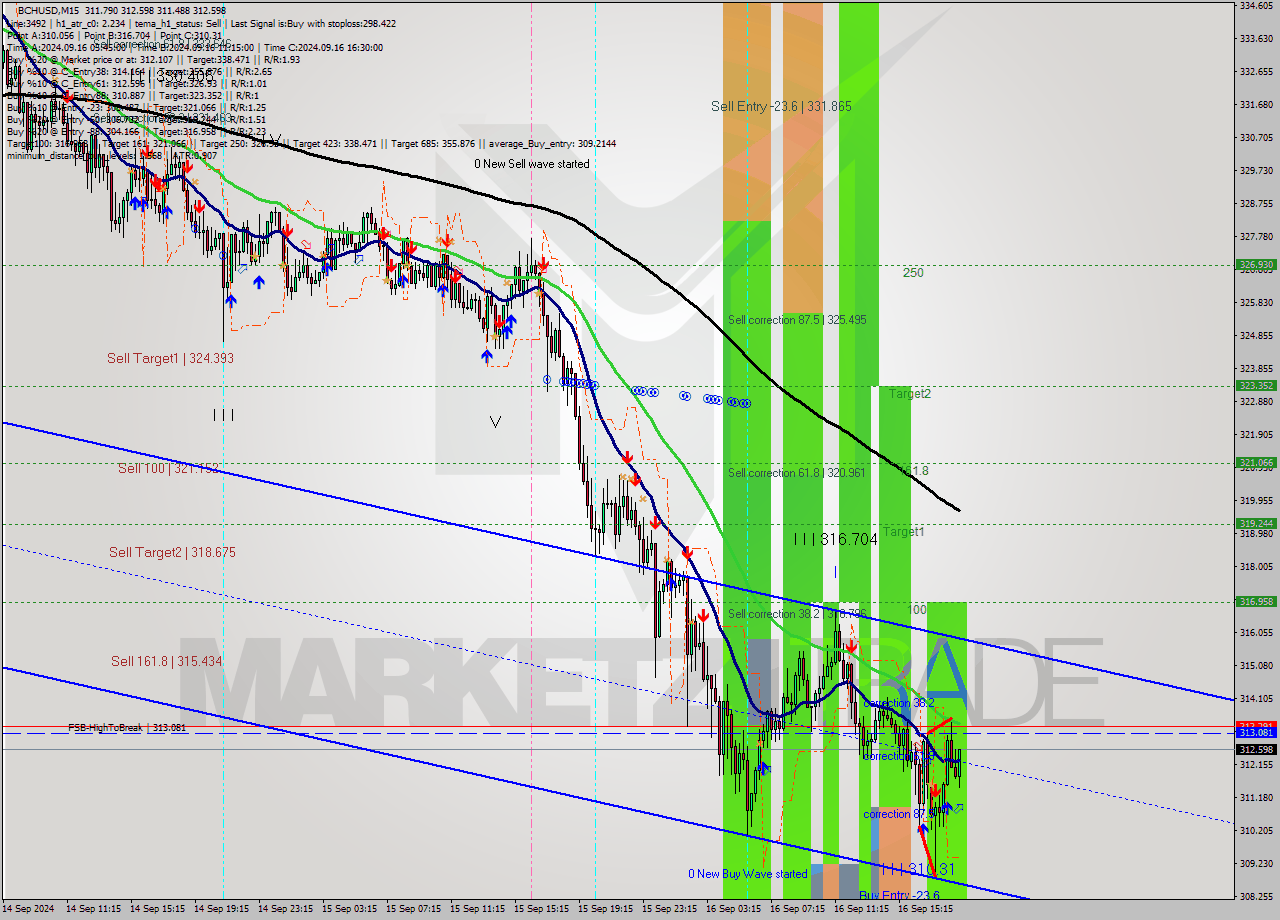The width and height of the screenshot is (1280, 920).
Task: Click 'Sell correction 87.5 | 325.495' label
Action: coord(797,320)
